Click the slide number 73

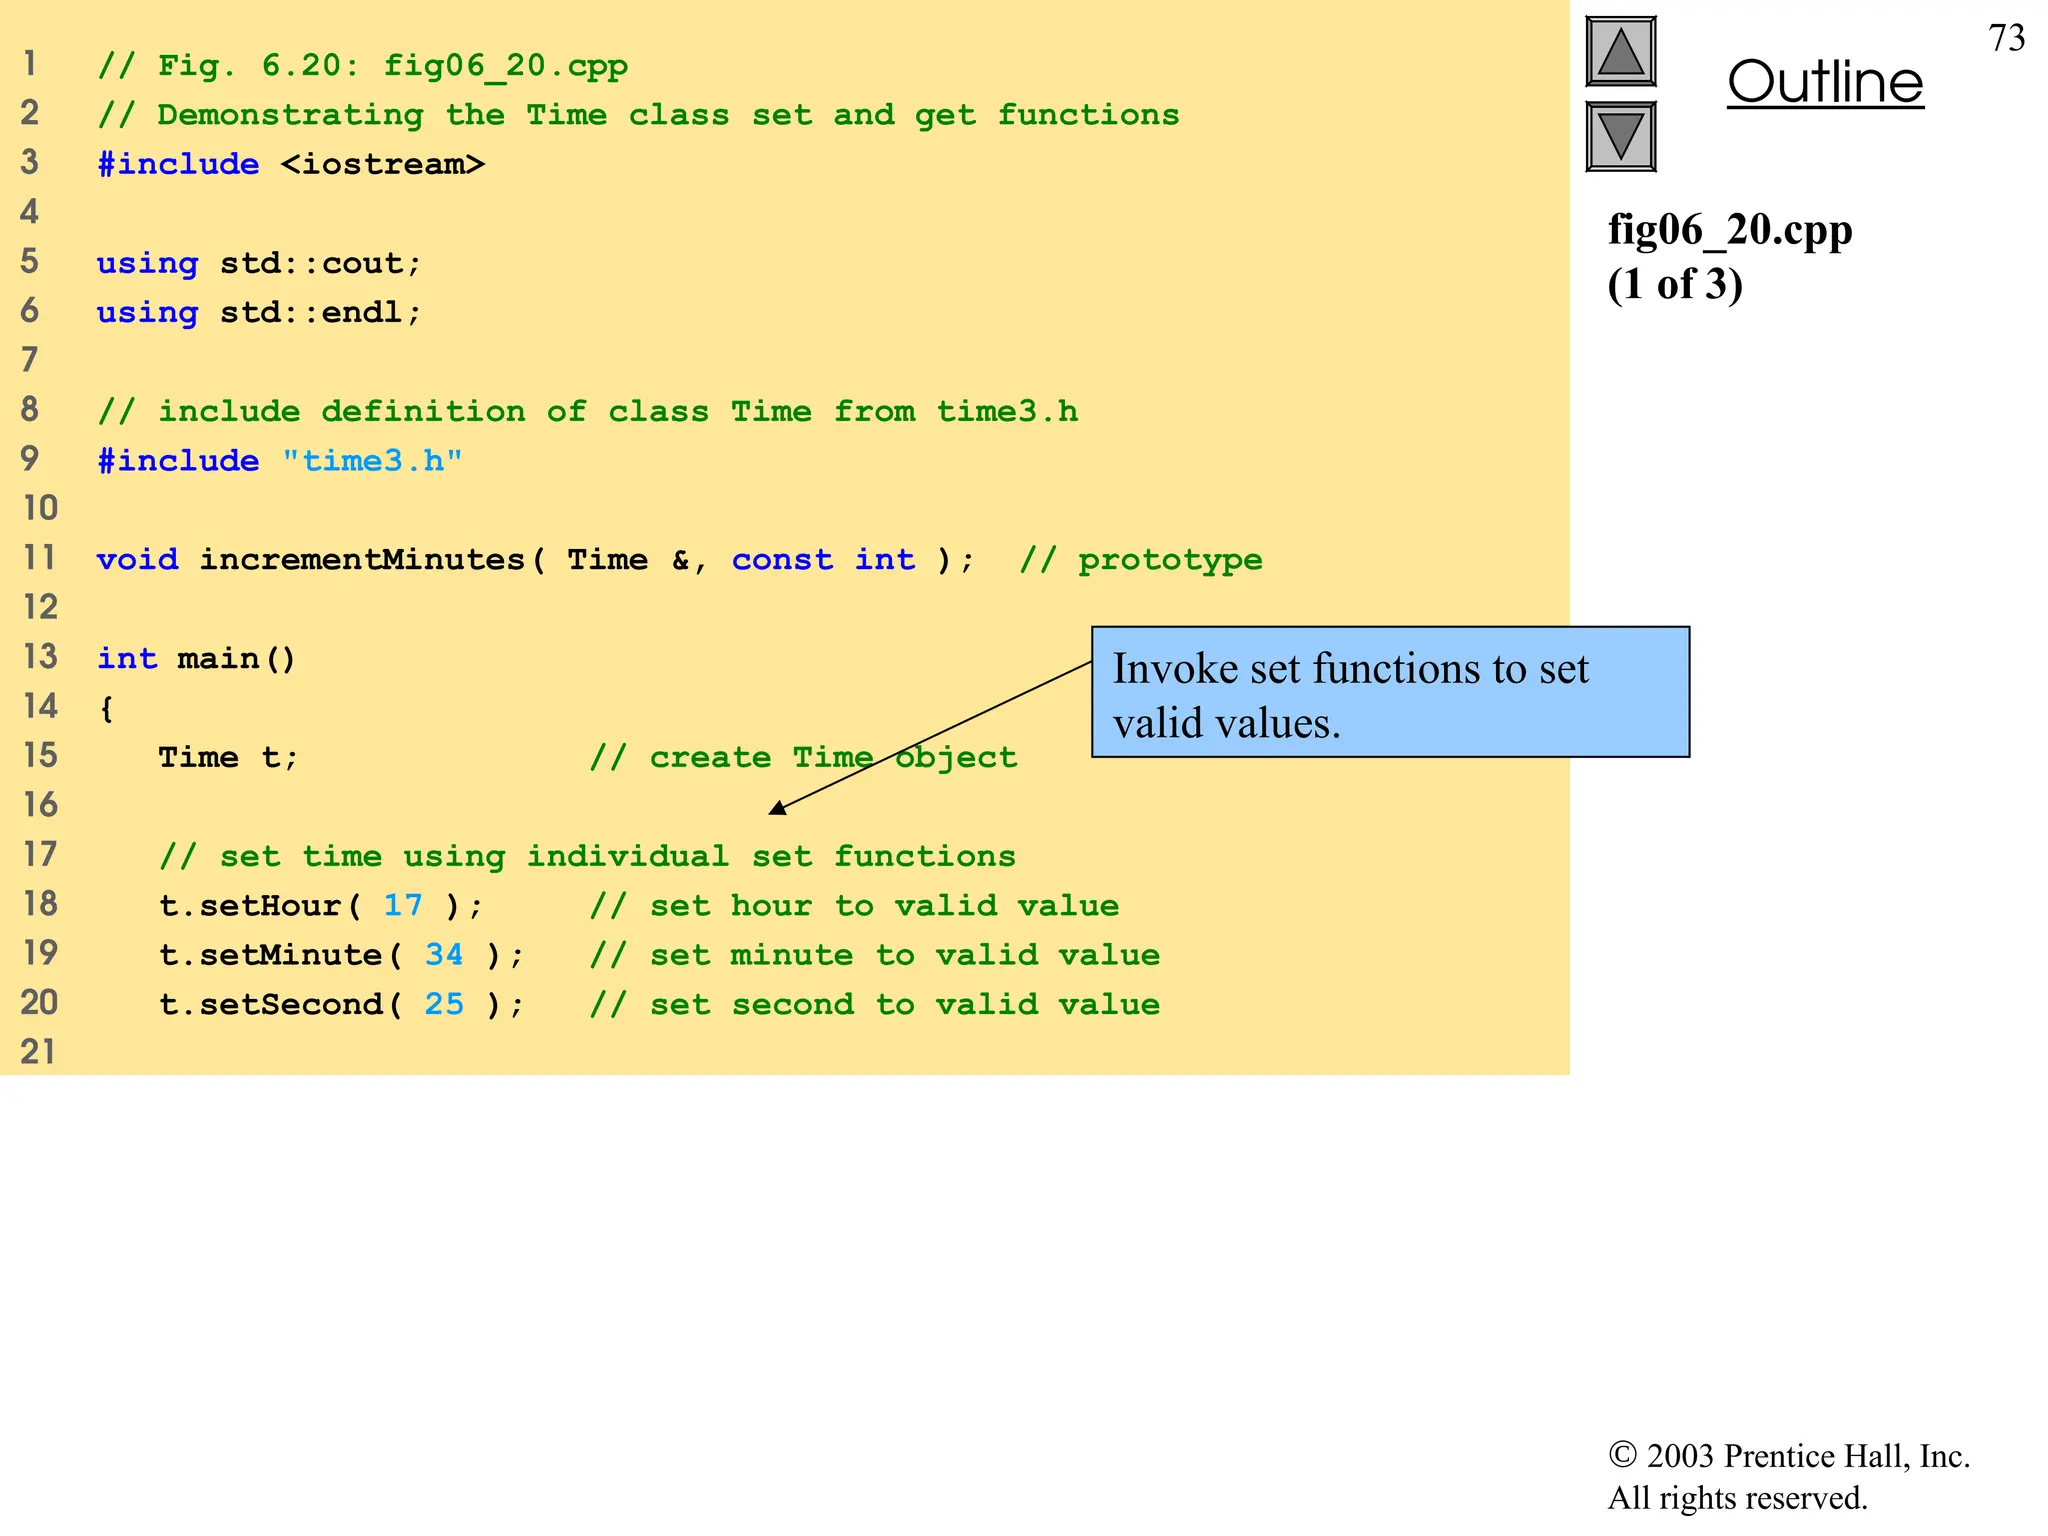(2006, 38)
